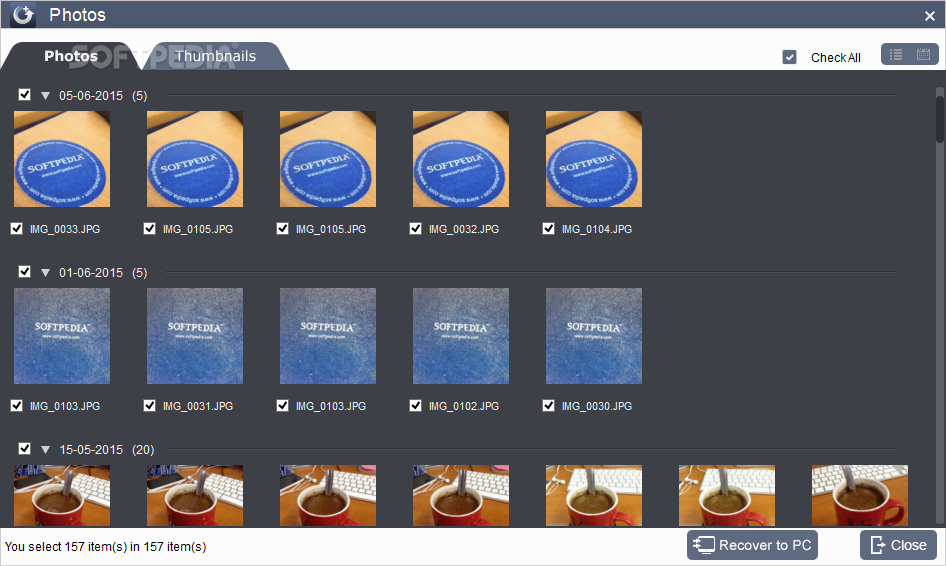Uncheck the IMG_0032.JPG checkbox
Image resolution: width=946 pixels, height=566 pixels.
click(x=416, y=229)
